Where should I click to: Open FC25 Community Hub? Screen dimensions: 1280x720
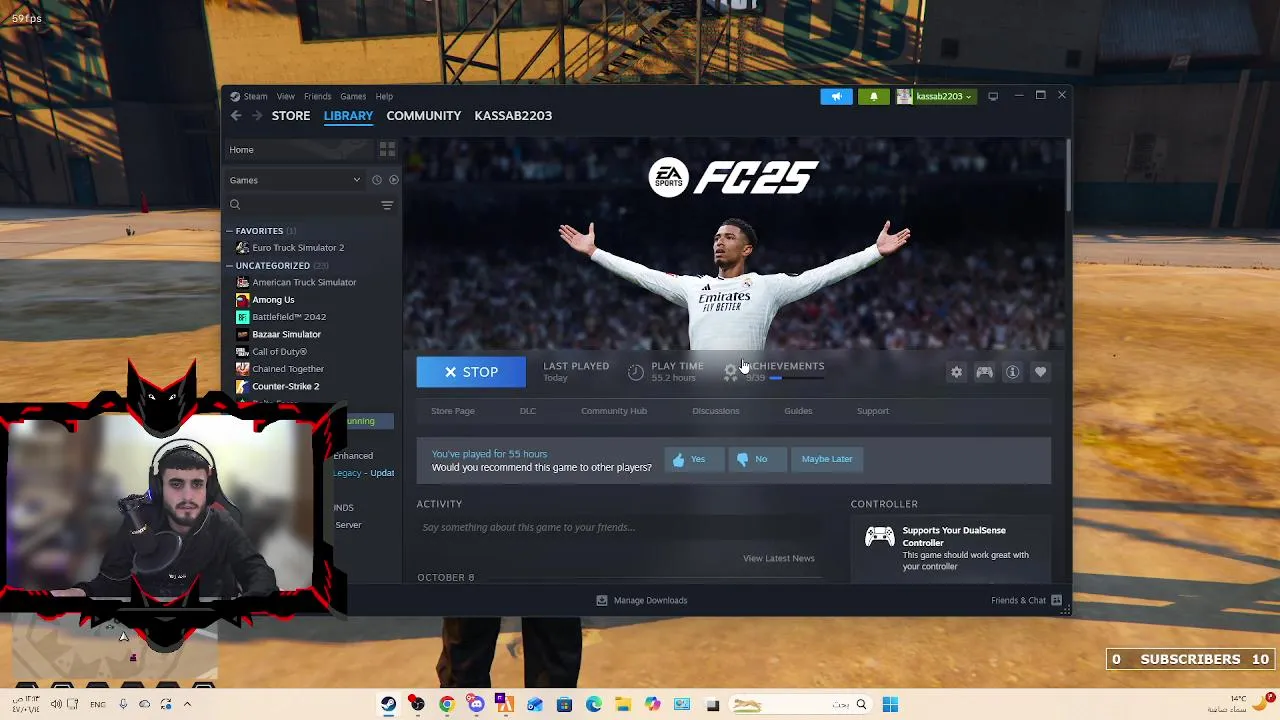pyautogui.click(x=614, y=411)
